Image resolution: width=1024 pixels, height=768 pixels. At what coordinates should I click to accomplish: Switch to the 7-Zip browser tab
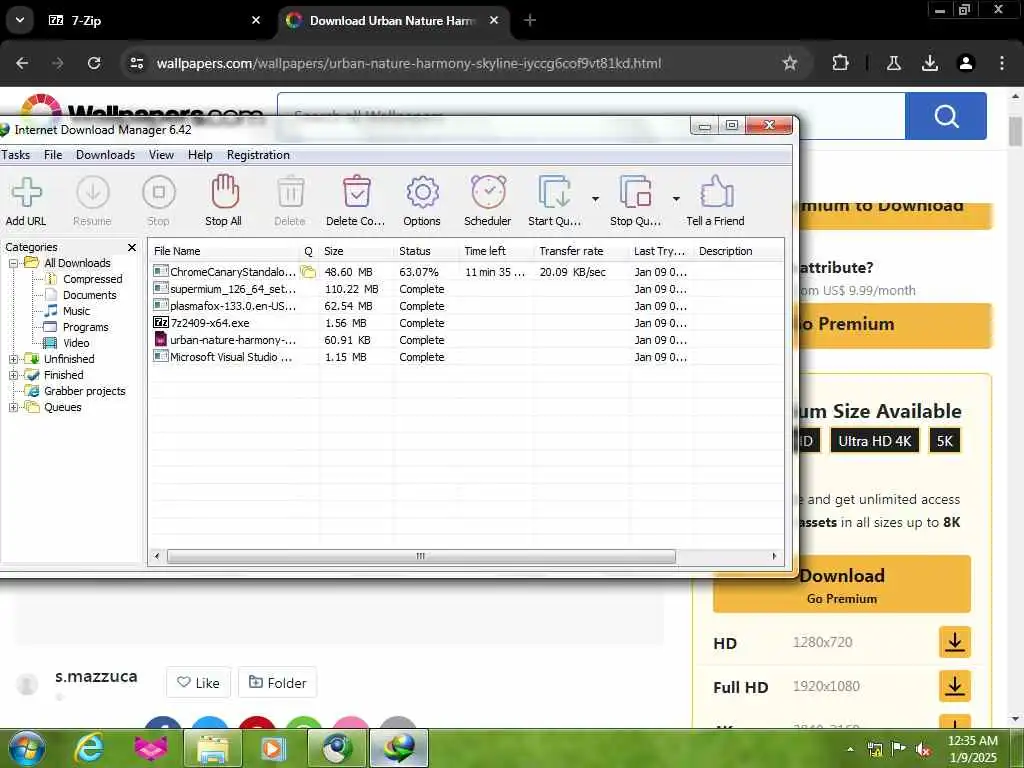point(155,20)
